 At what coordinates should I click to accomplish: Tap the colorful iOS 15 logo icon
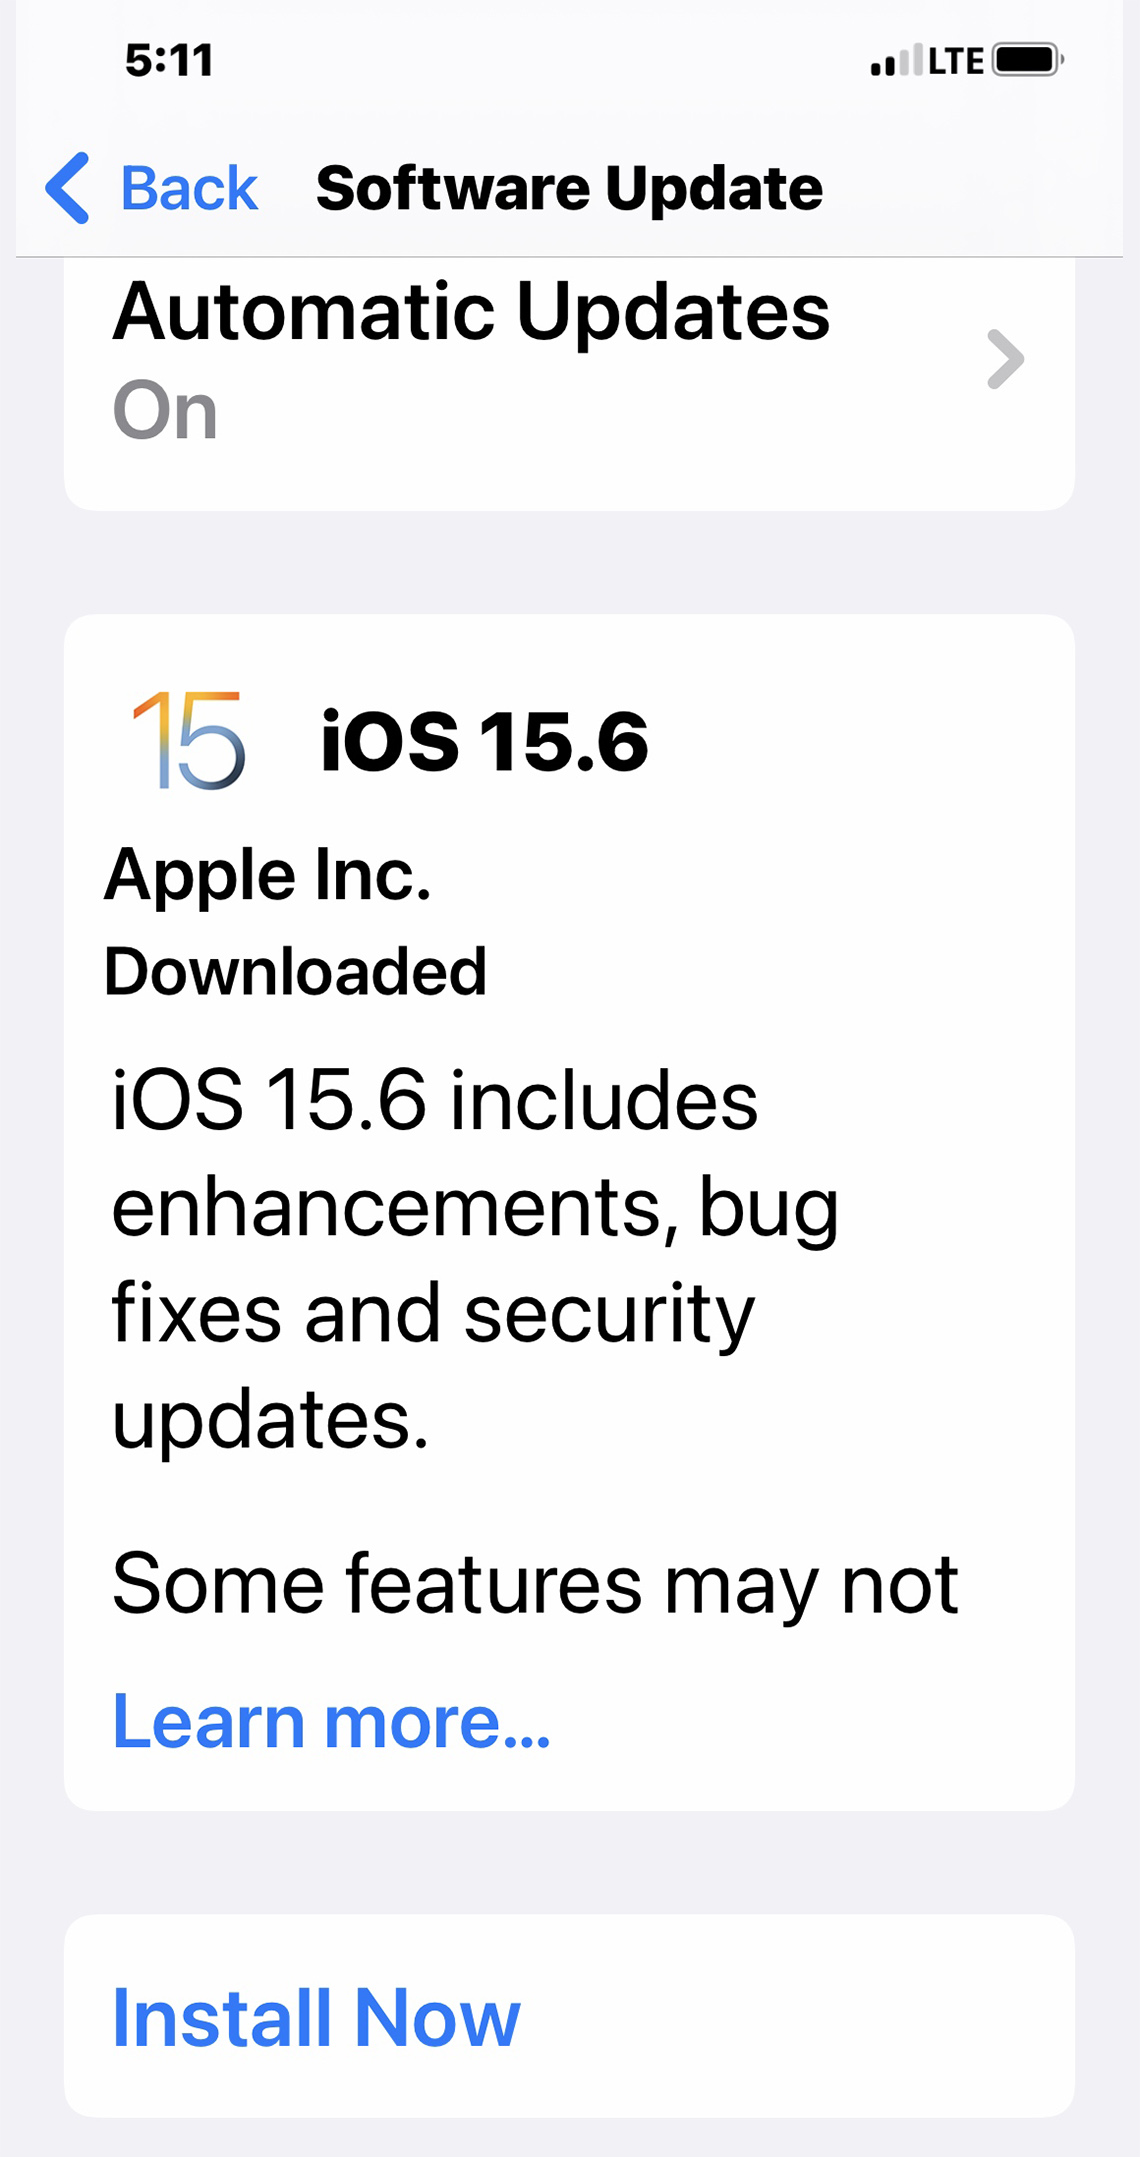(x=188, y=740)
